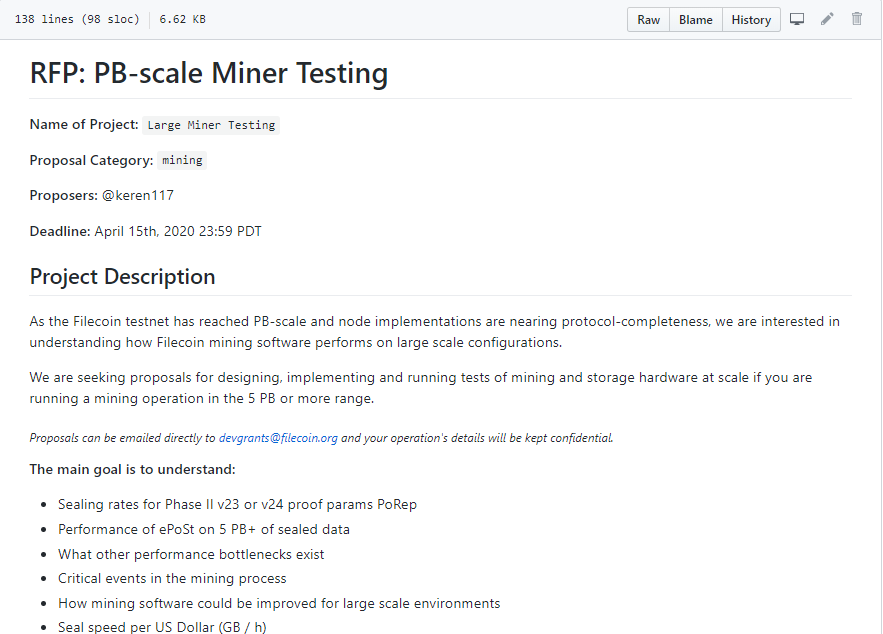This screenshot has height=634, width=883.
Task: View the Raw file
Action: pyautogui.click(x=649, y=20)
